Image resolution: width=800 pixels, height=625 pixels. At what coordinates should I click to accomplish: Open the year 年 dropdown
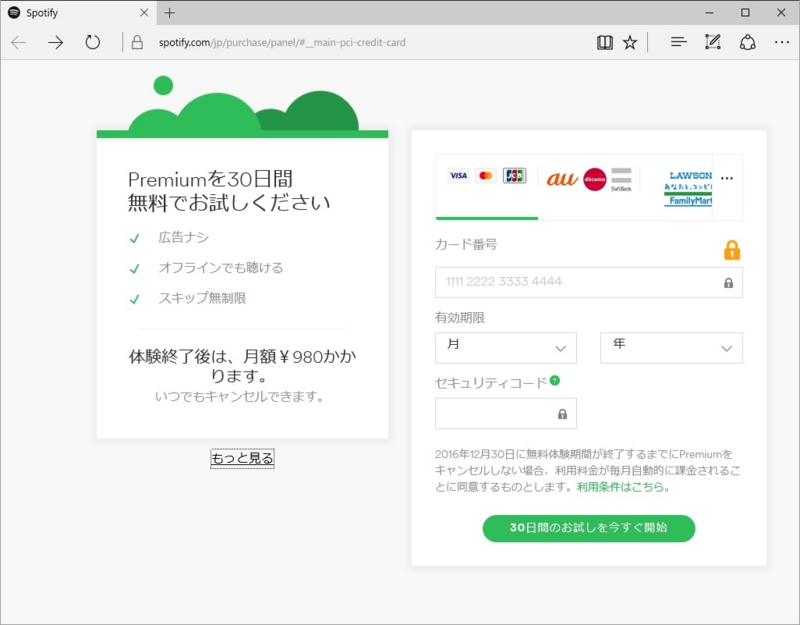tap(671, 348)
